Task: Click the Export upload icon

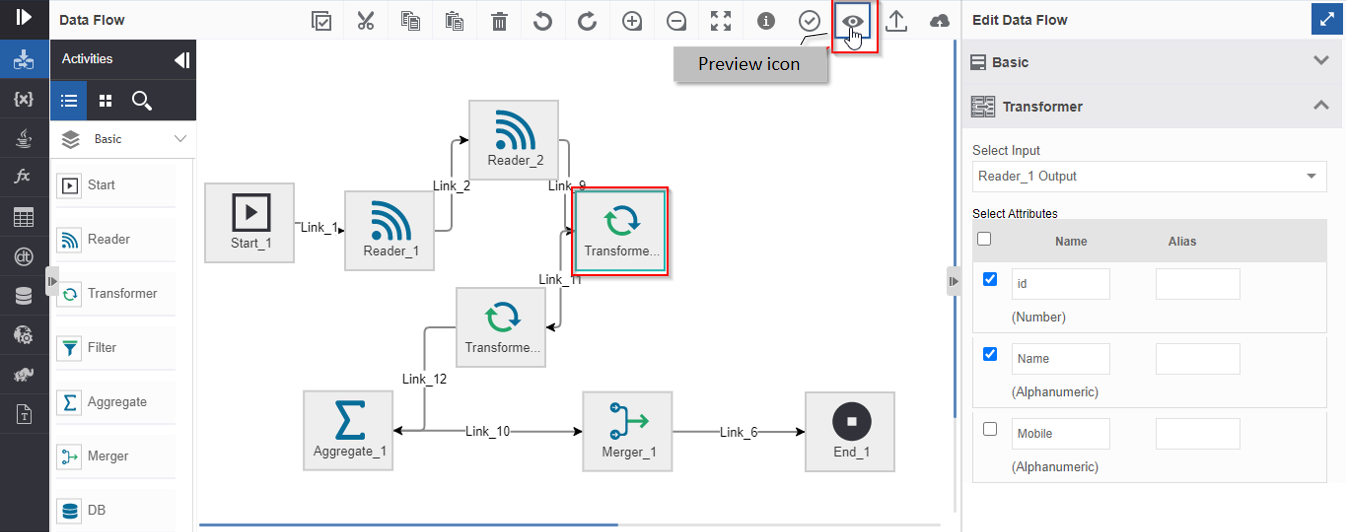Action: click(x=896, y=21)
